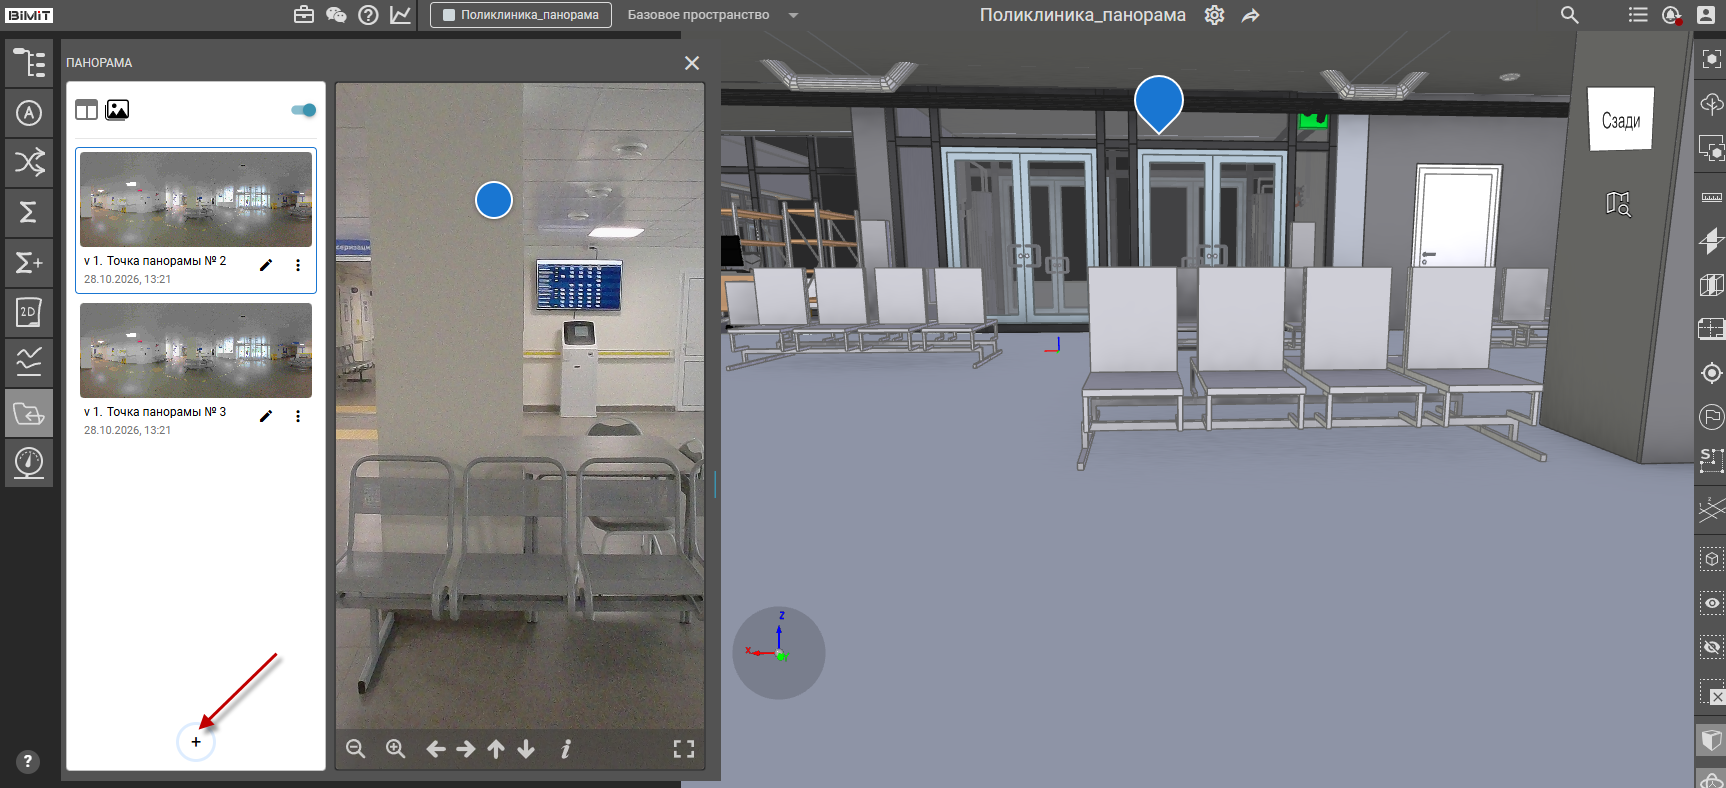
Task: Open options menu for Точка панорамы № 2
Action: (298, 265)
